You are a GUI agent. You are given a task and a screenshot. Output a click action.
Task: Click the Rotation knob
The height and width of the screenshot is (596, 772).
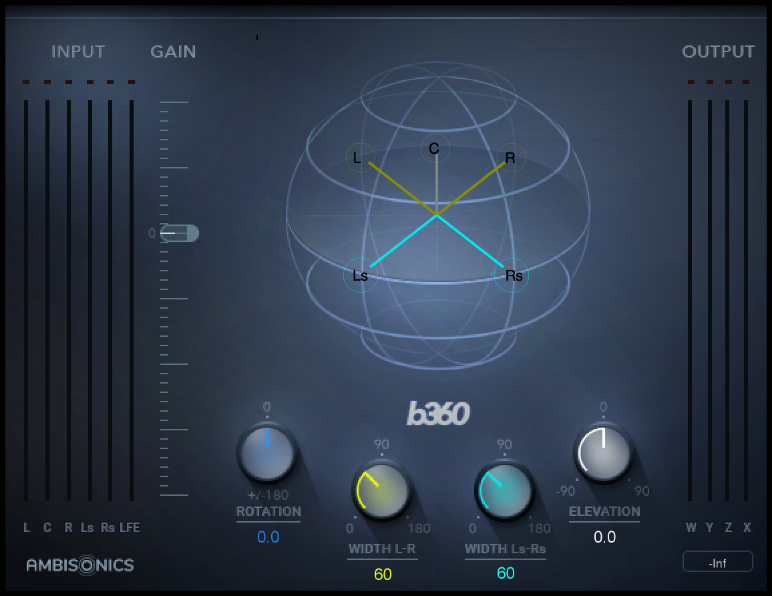267,452
